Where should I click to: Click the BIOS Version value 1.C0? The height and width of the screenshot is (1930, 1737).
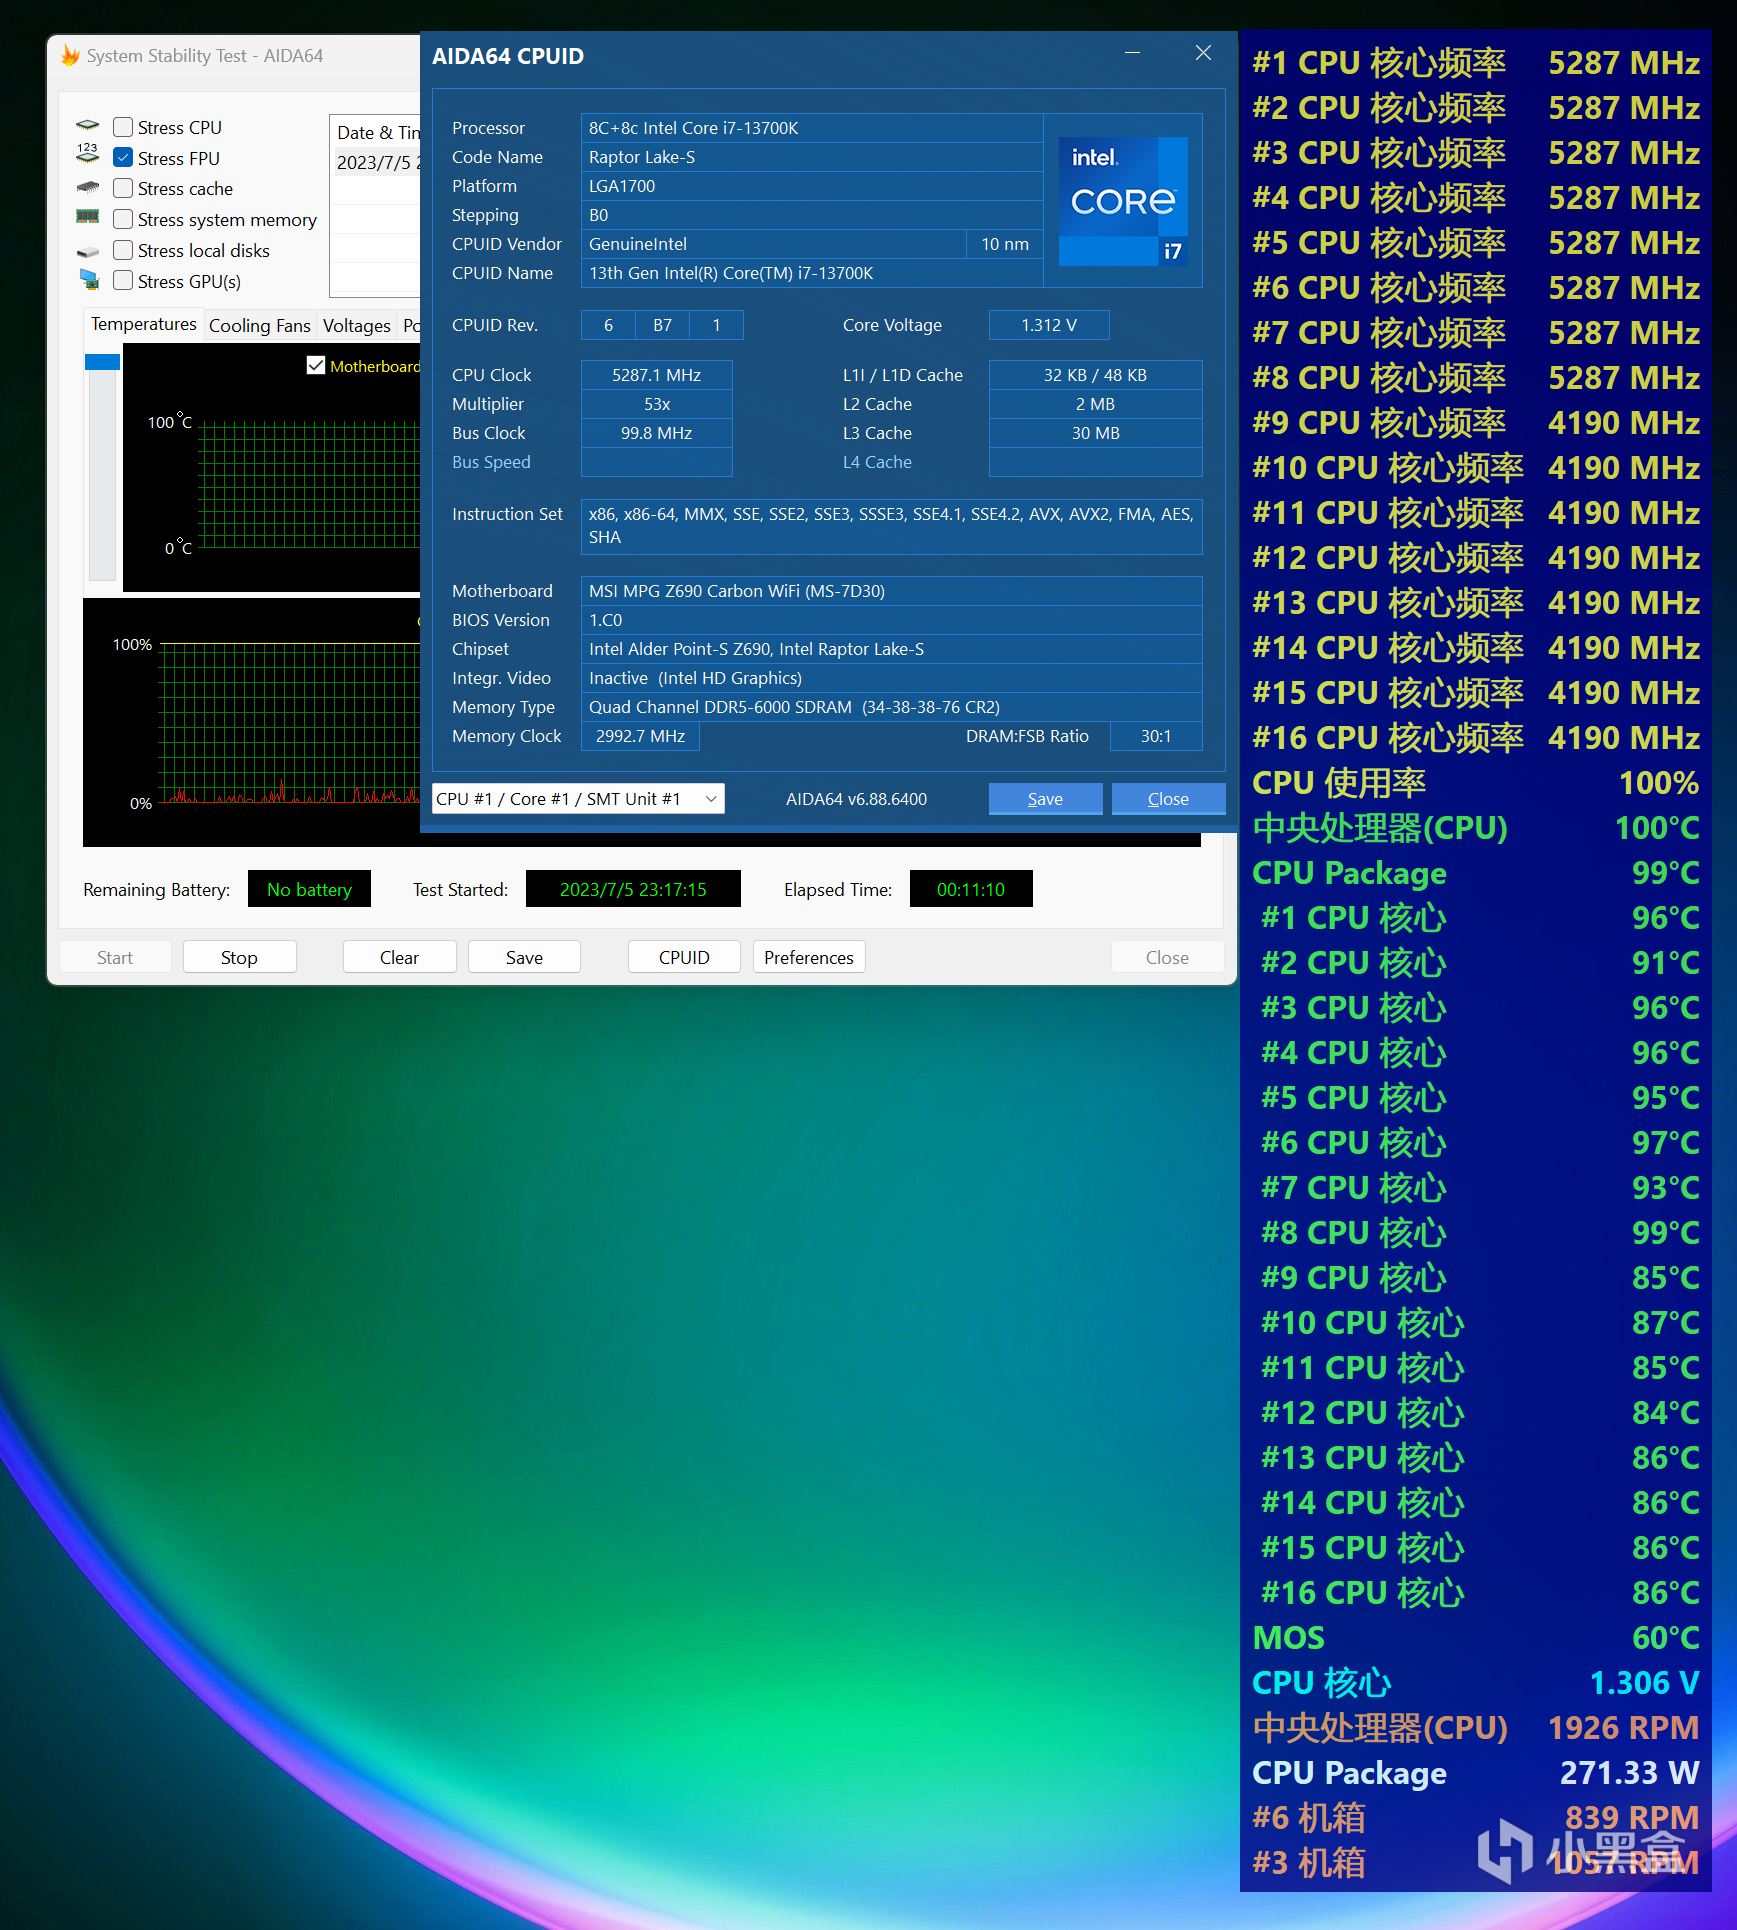tap(891, 620)
